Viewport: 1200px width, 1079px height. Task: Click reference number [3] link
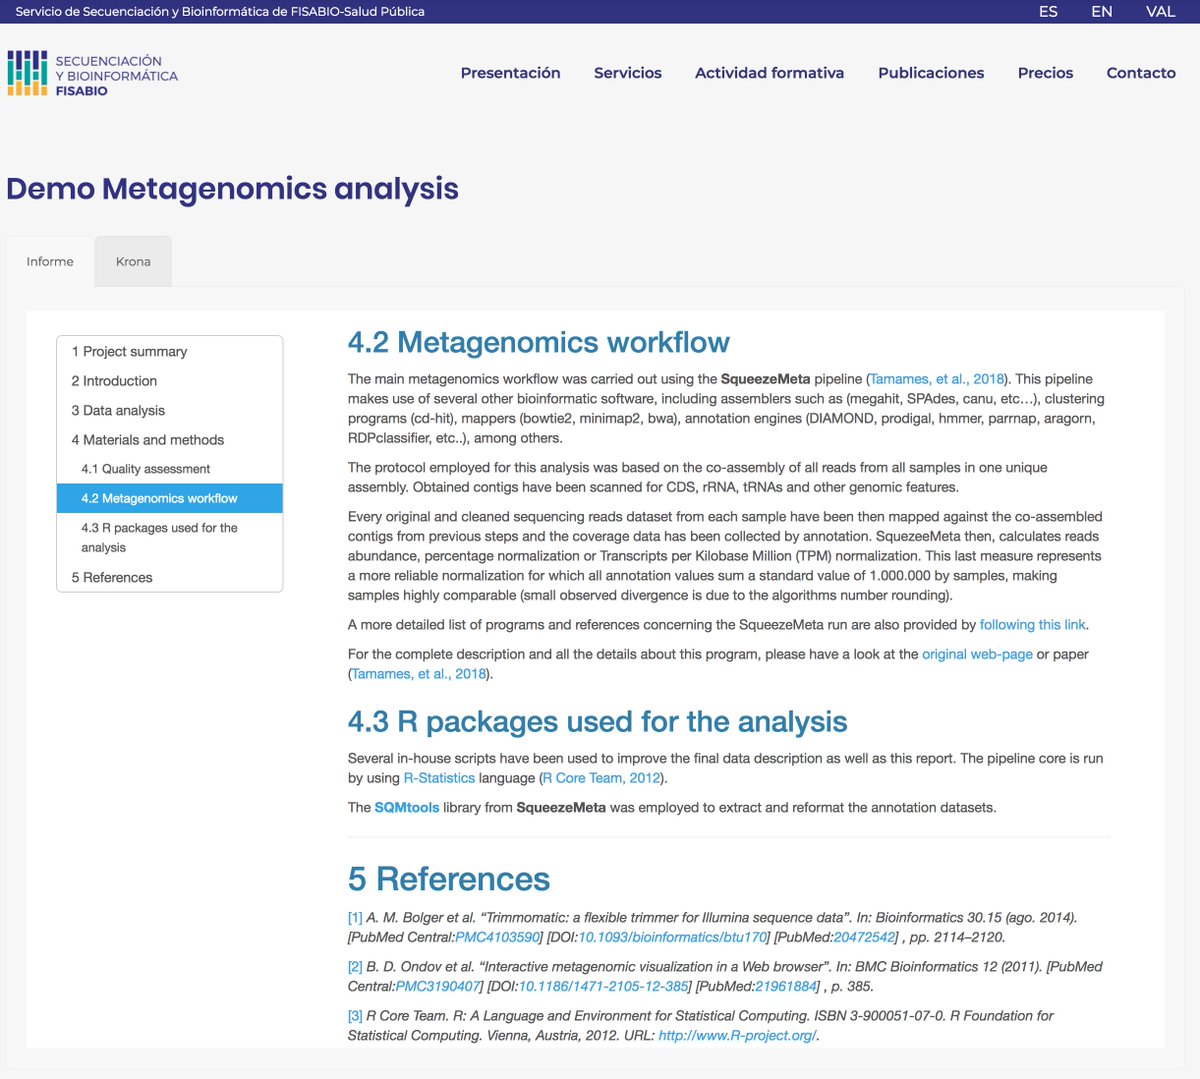point(355,1016)
